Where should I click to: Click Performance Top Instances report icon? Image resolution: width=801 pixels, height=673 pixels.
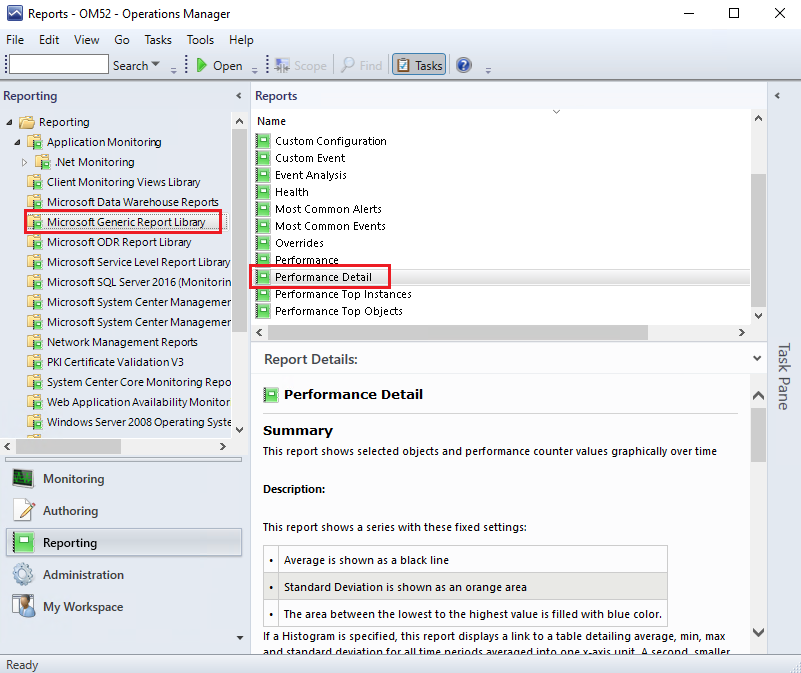pos(263,294)
